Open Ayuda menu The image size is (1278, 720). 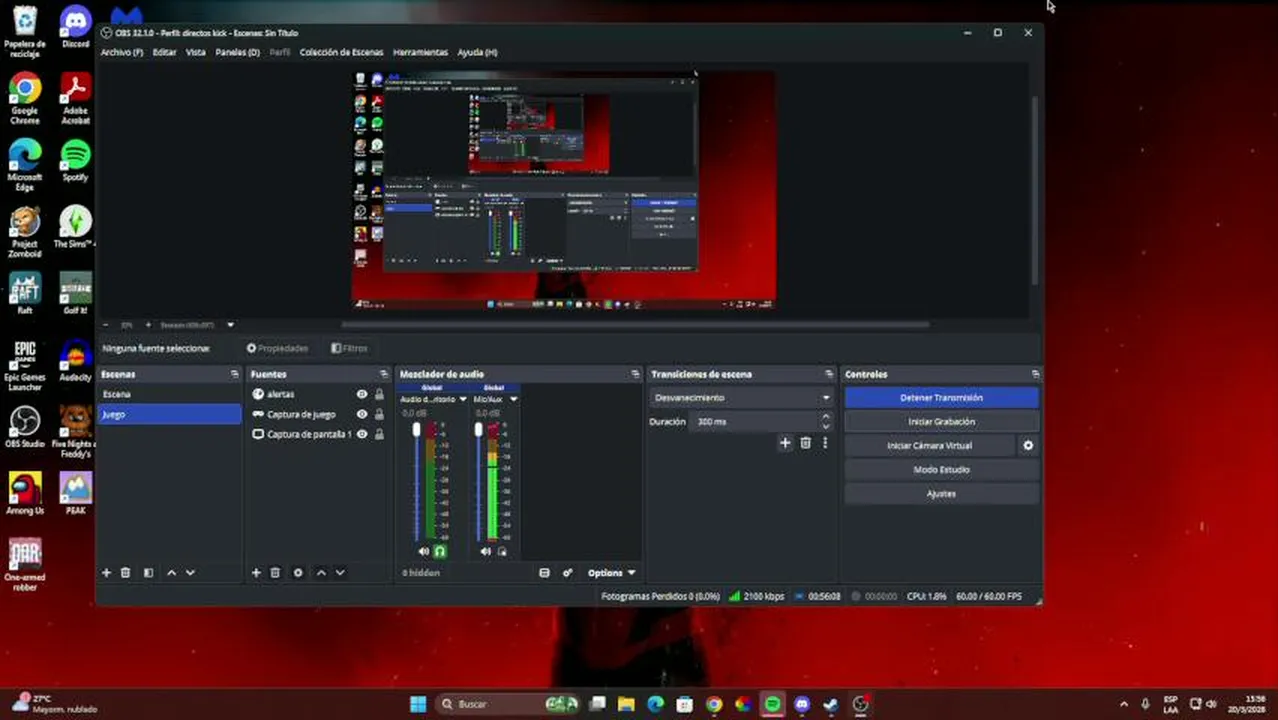pos(477,52)
